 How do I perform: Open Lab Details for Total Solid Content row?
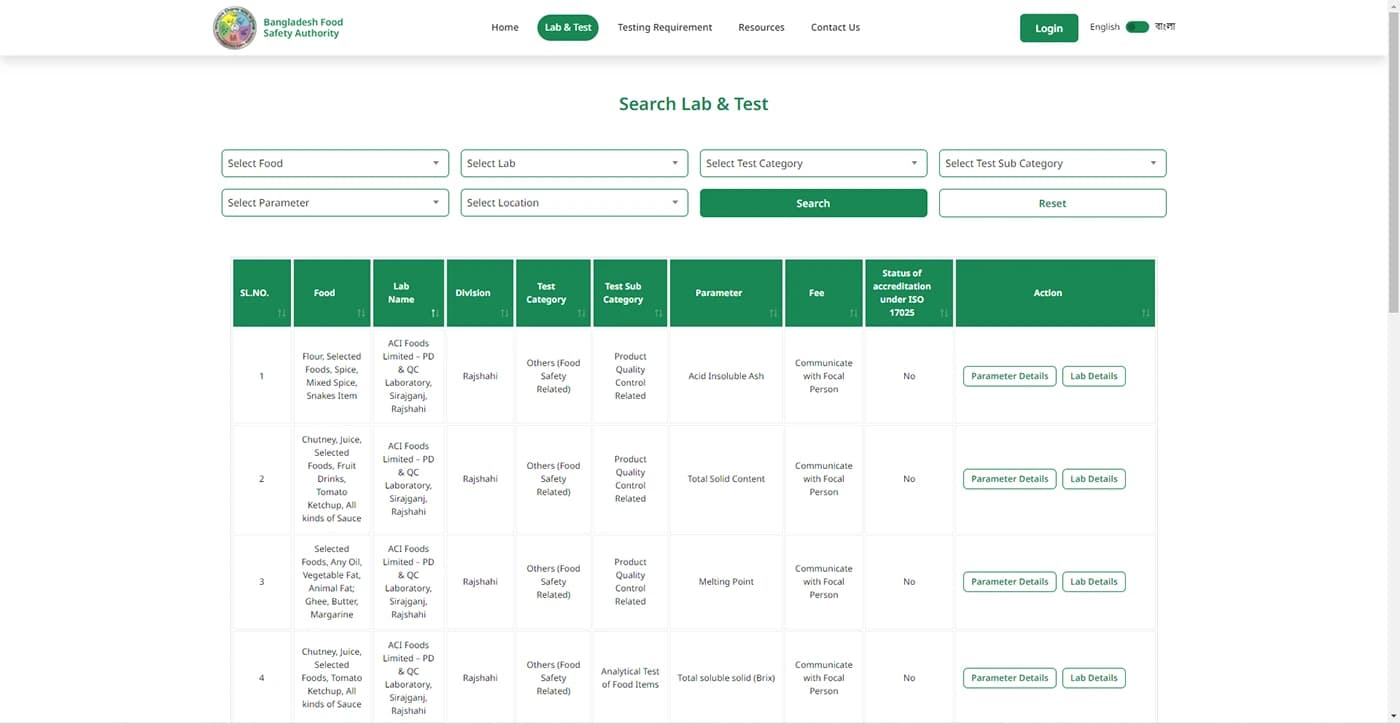click(1094, 479)
